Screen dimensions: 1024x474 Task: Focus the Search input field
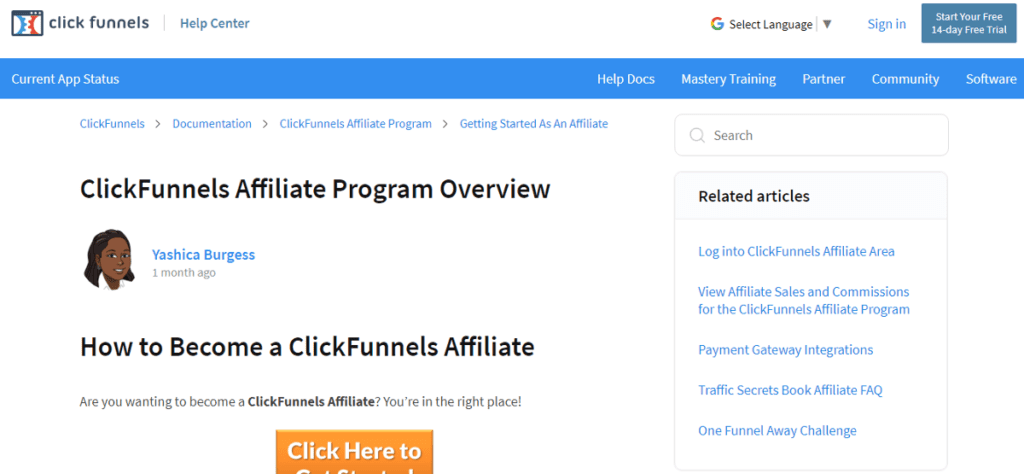coord(811,135)
